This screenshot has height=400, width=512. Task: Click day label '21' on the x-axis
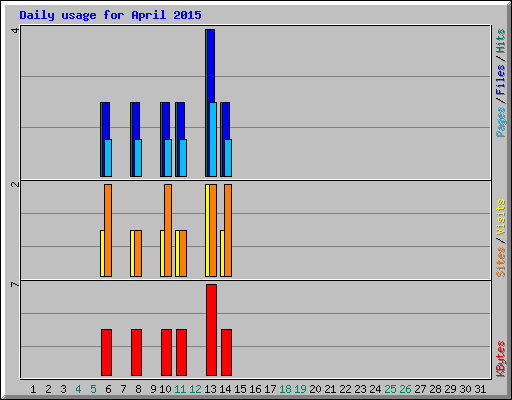330,389
